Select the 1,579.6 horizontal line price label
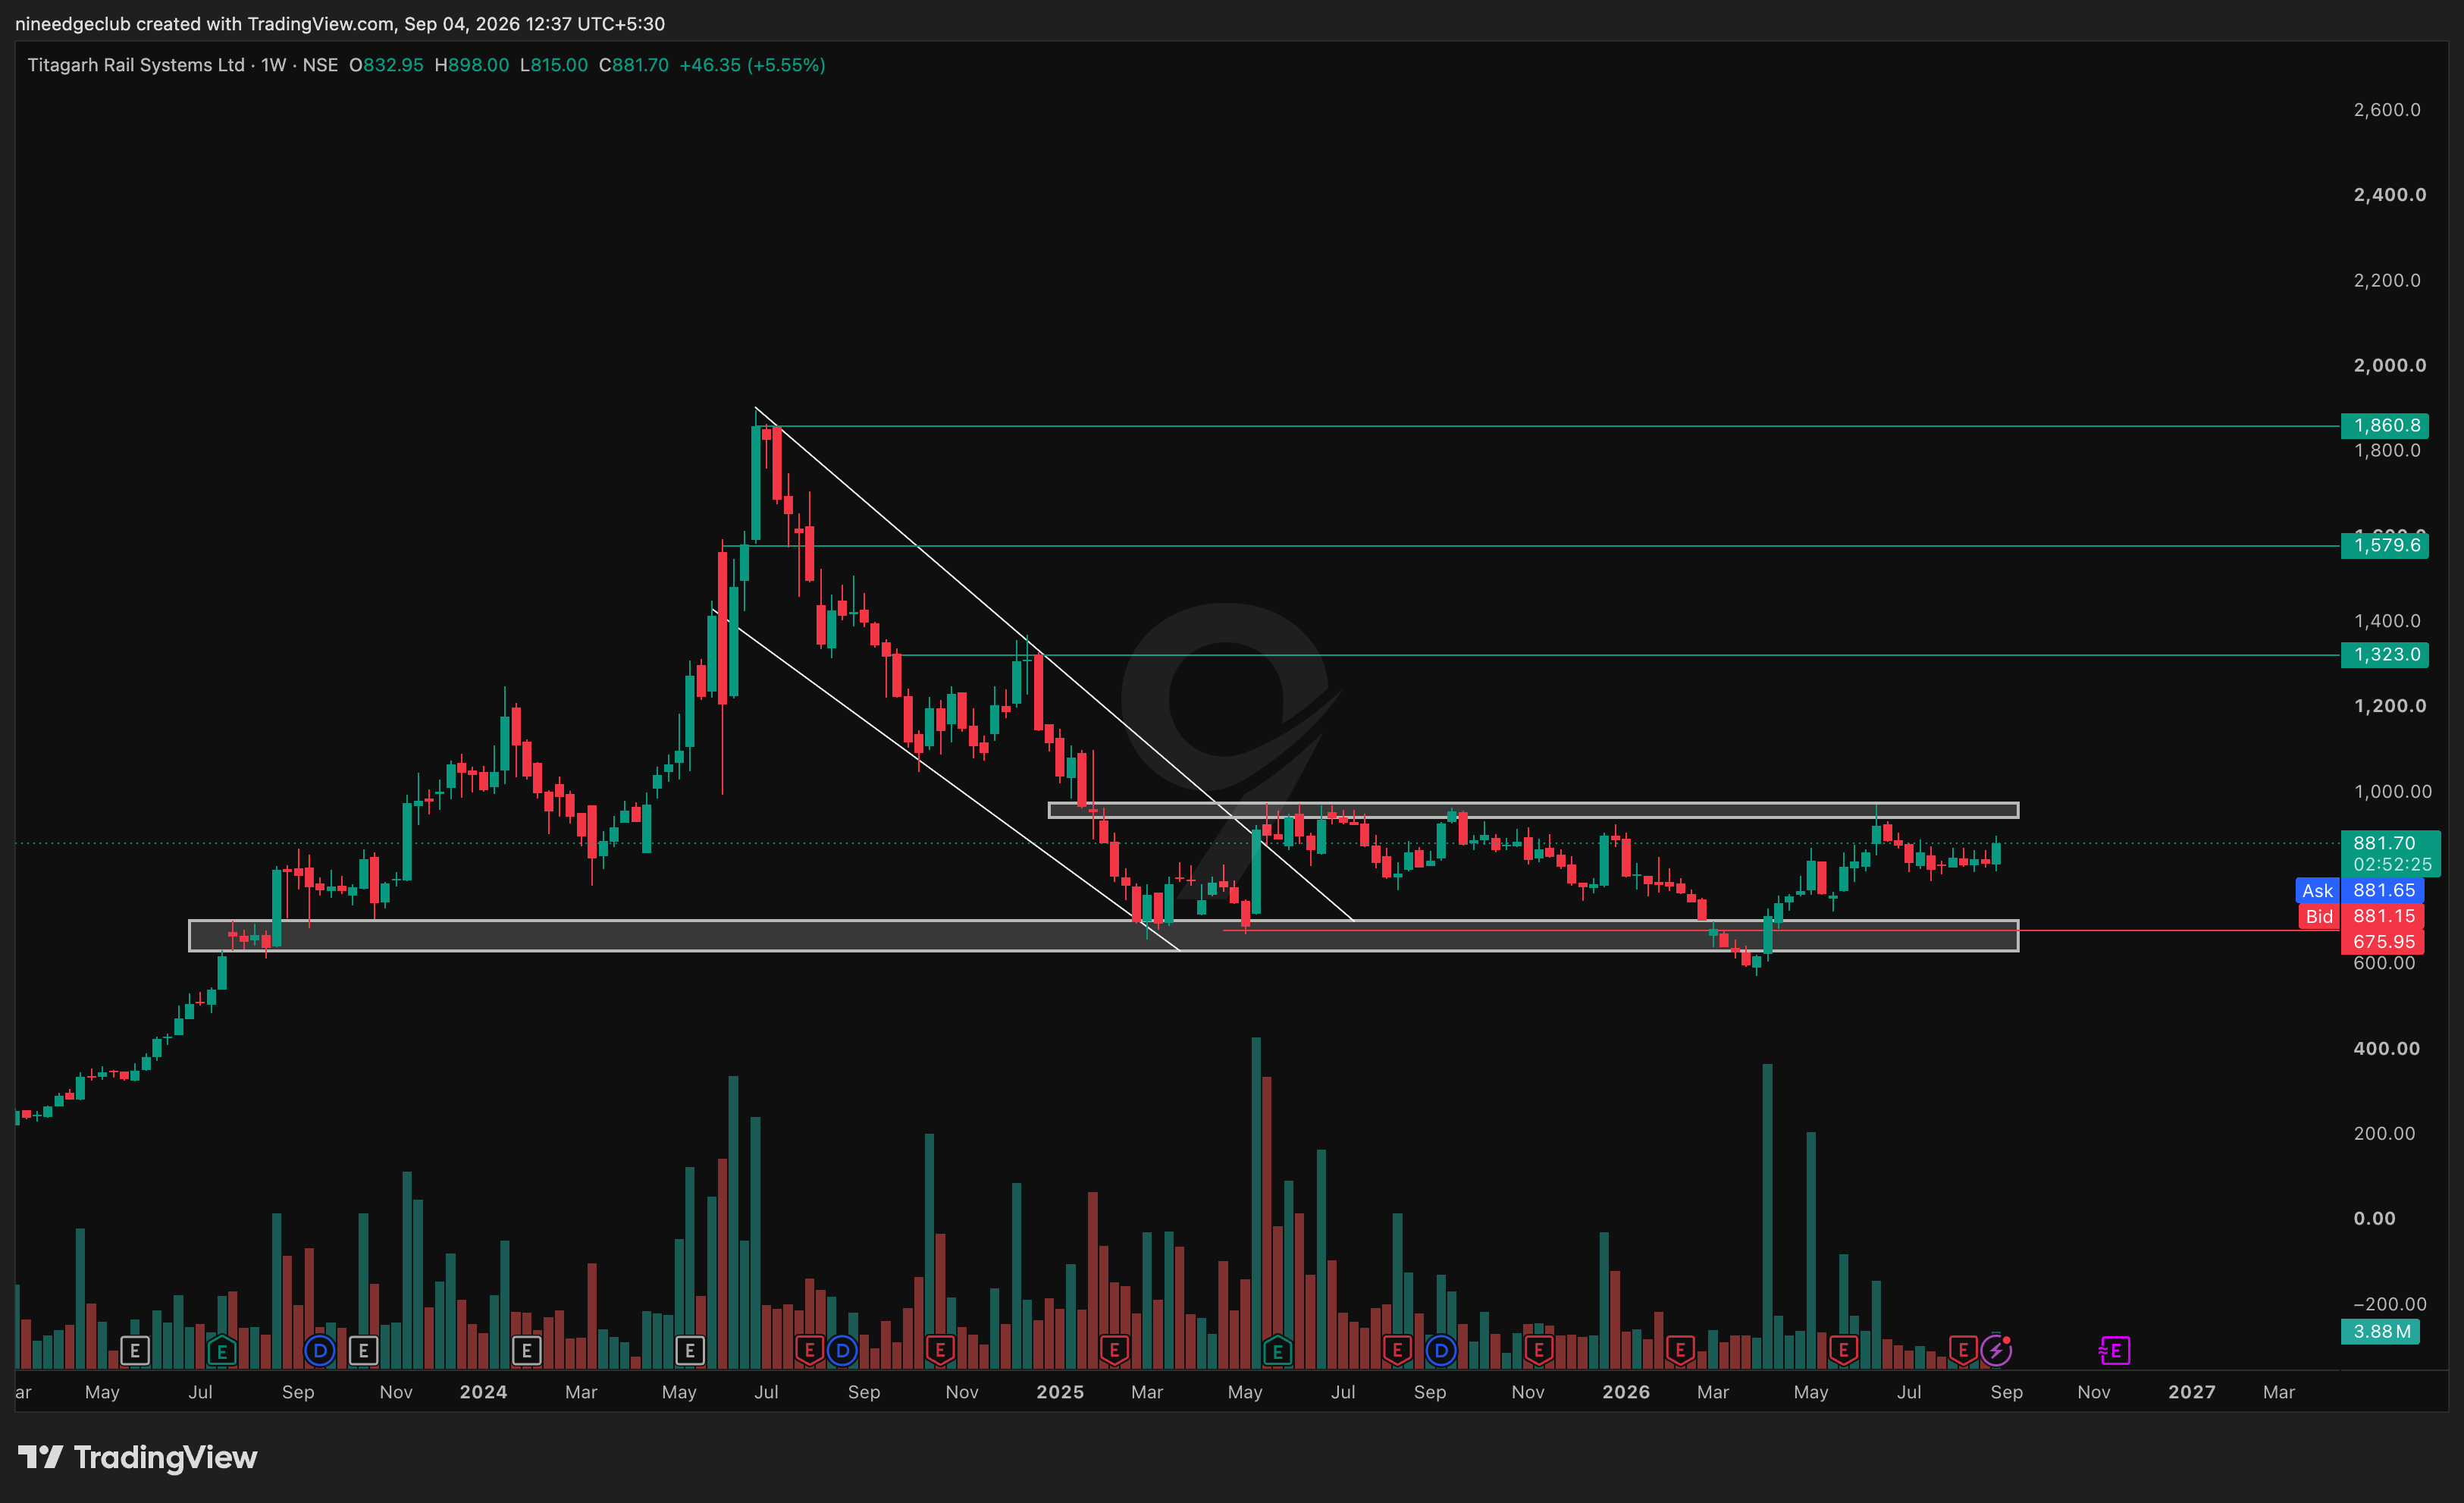 [2384, 545]
